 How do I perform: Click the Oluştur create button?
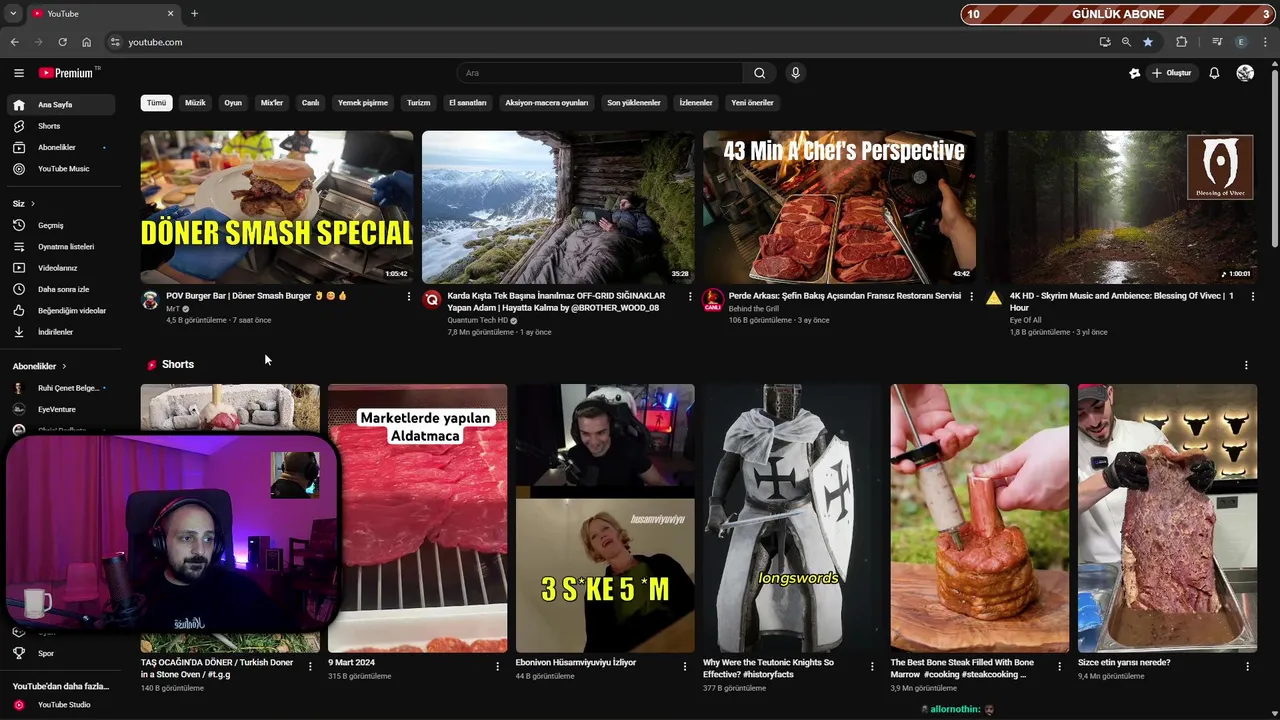point(1171,73)
